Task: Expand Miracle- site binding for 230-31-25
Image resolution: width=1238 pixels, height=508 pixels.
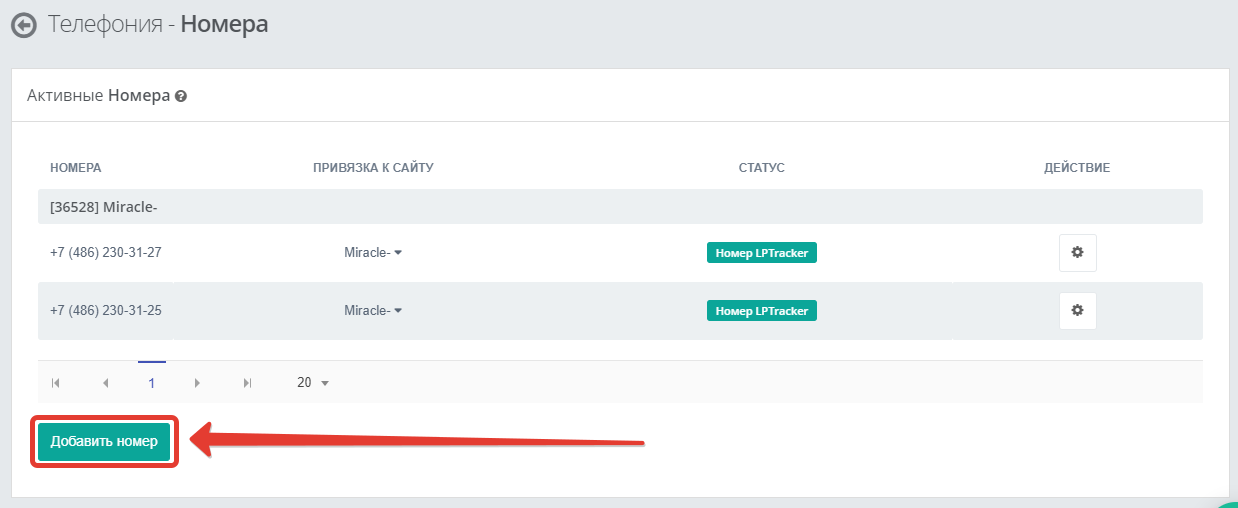Action: click(x=373, y=311)
